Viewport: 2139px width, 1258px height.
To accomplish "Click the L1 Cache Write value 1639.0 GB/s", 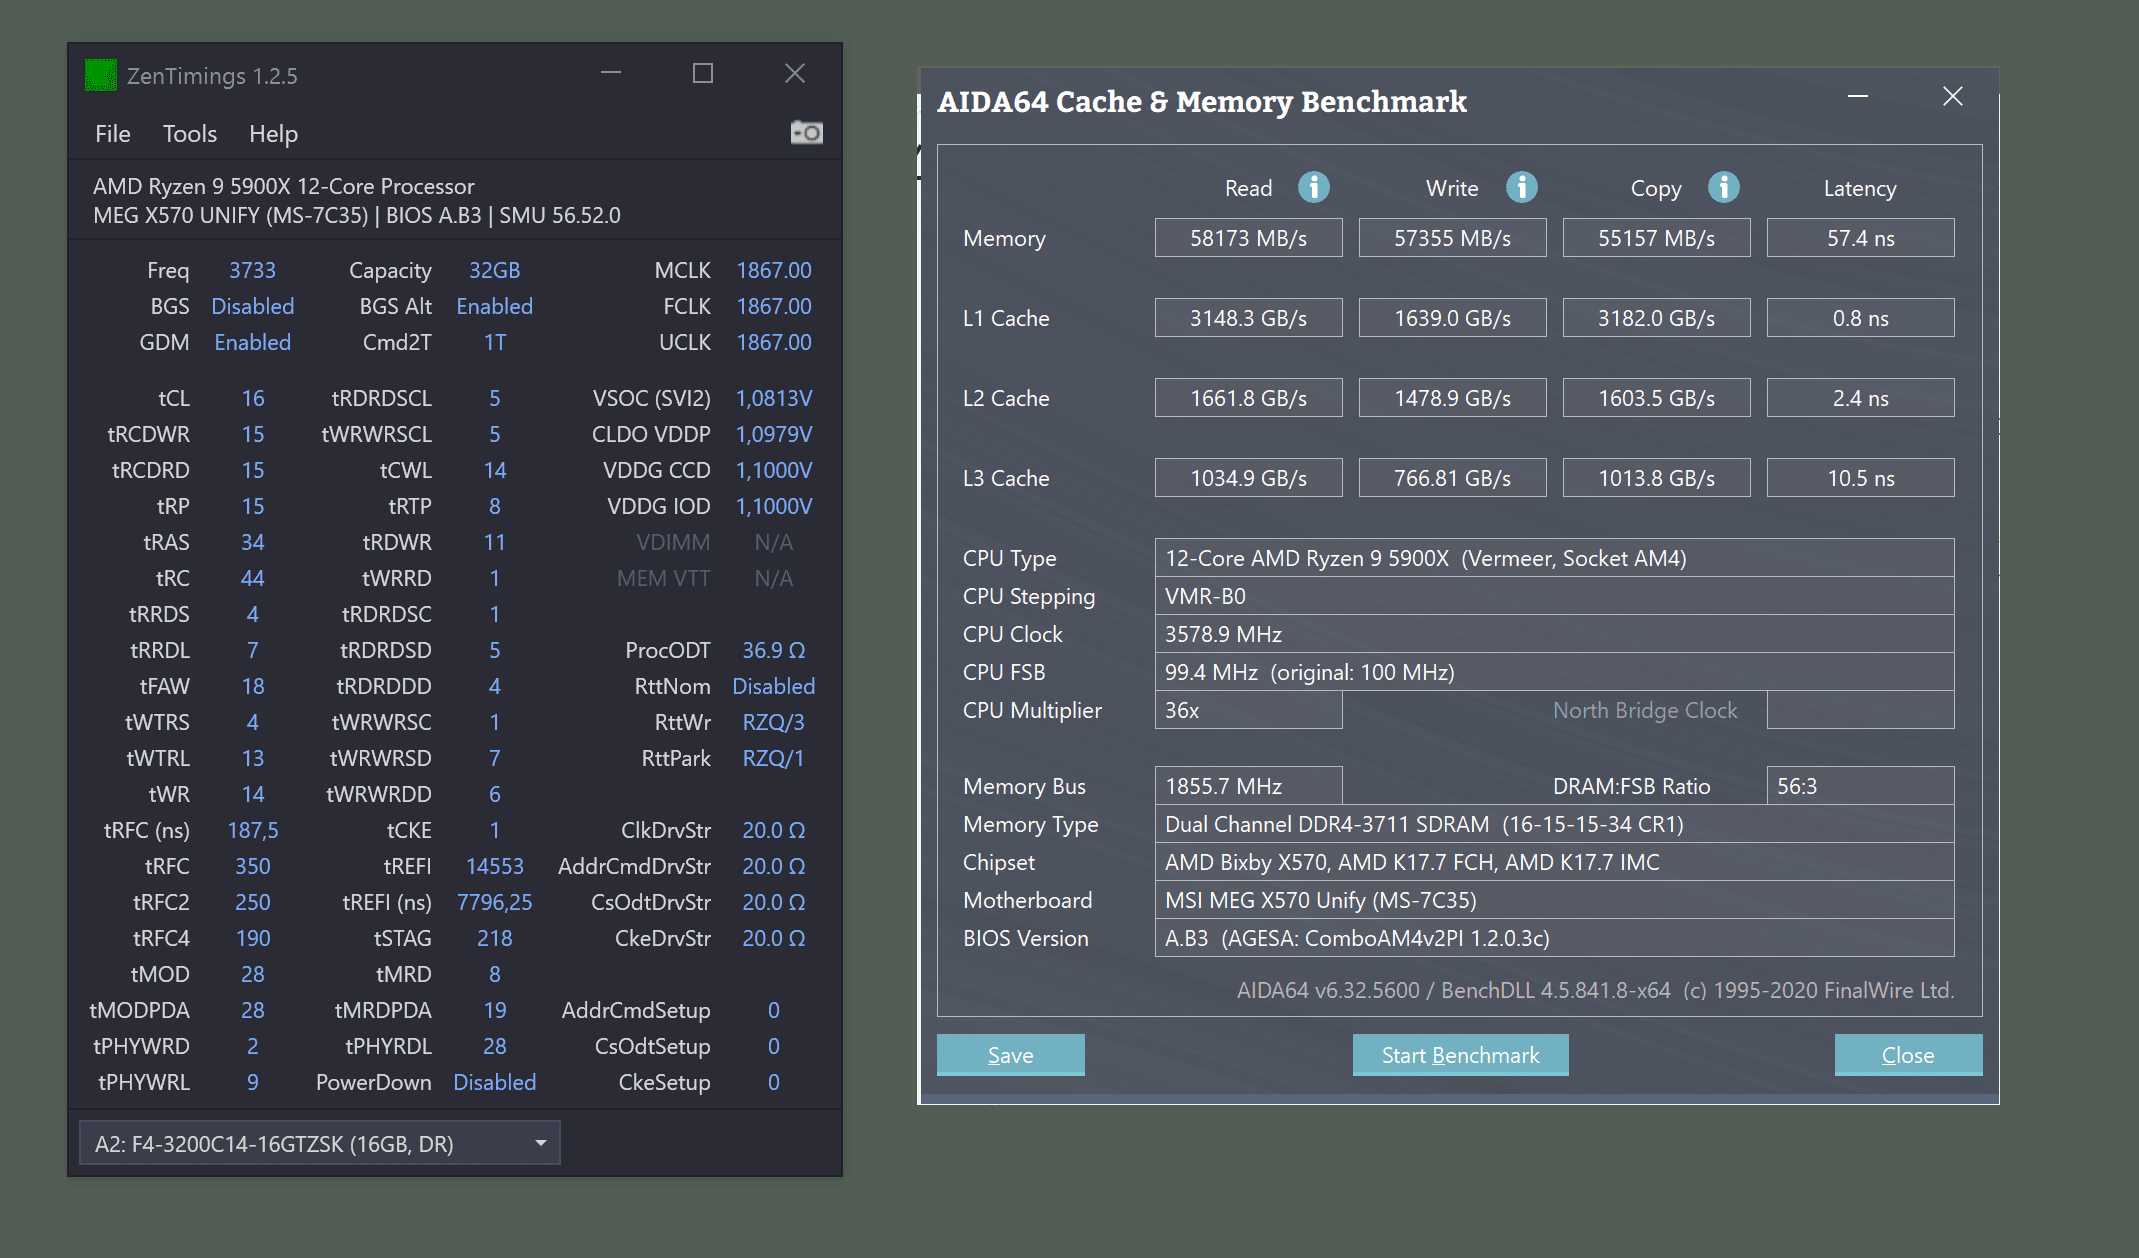I will click(1452, 318).
